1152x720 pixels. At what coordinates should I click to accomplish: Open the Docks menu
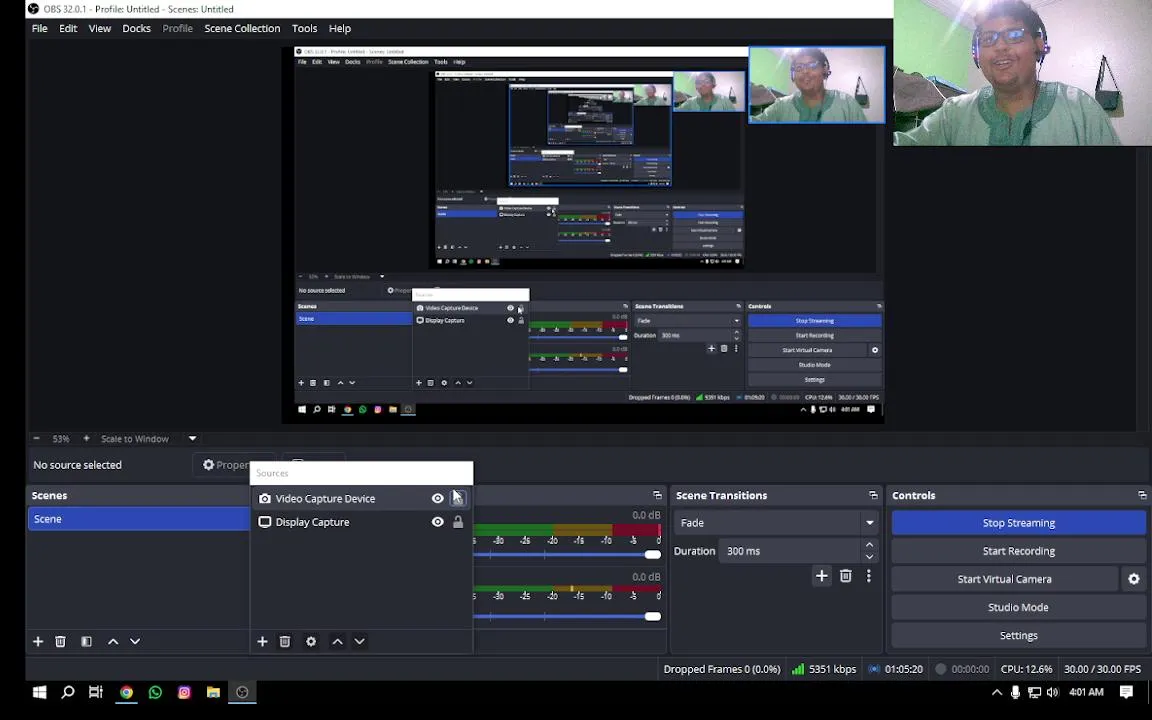136,28
